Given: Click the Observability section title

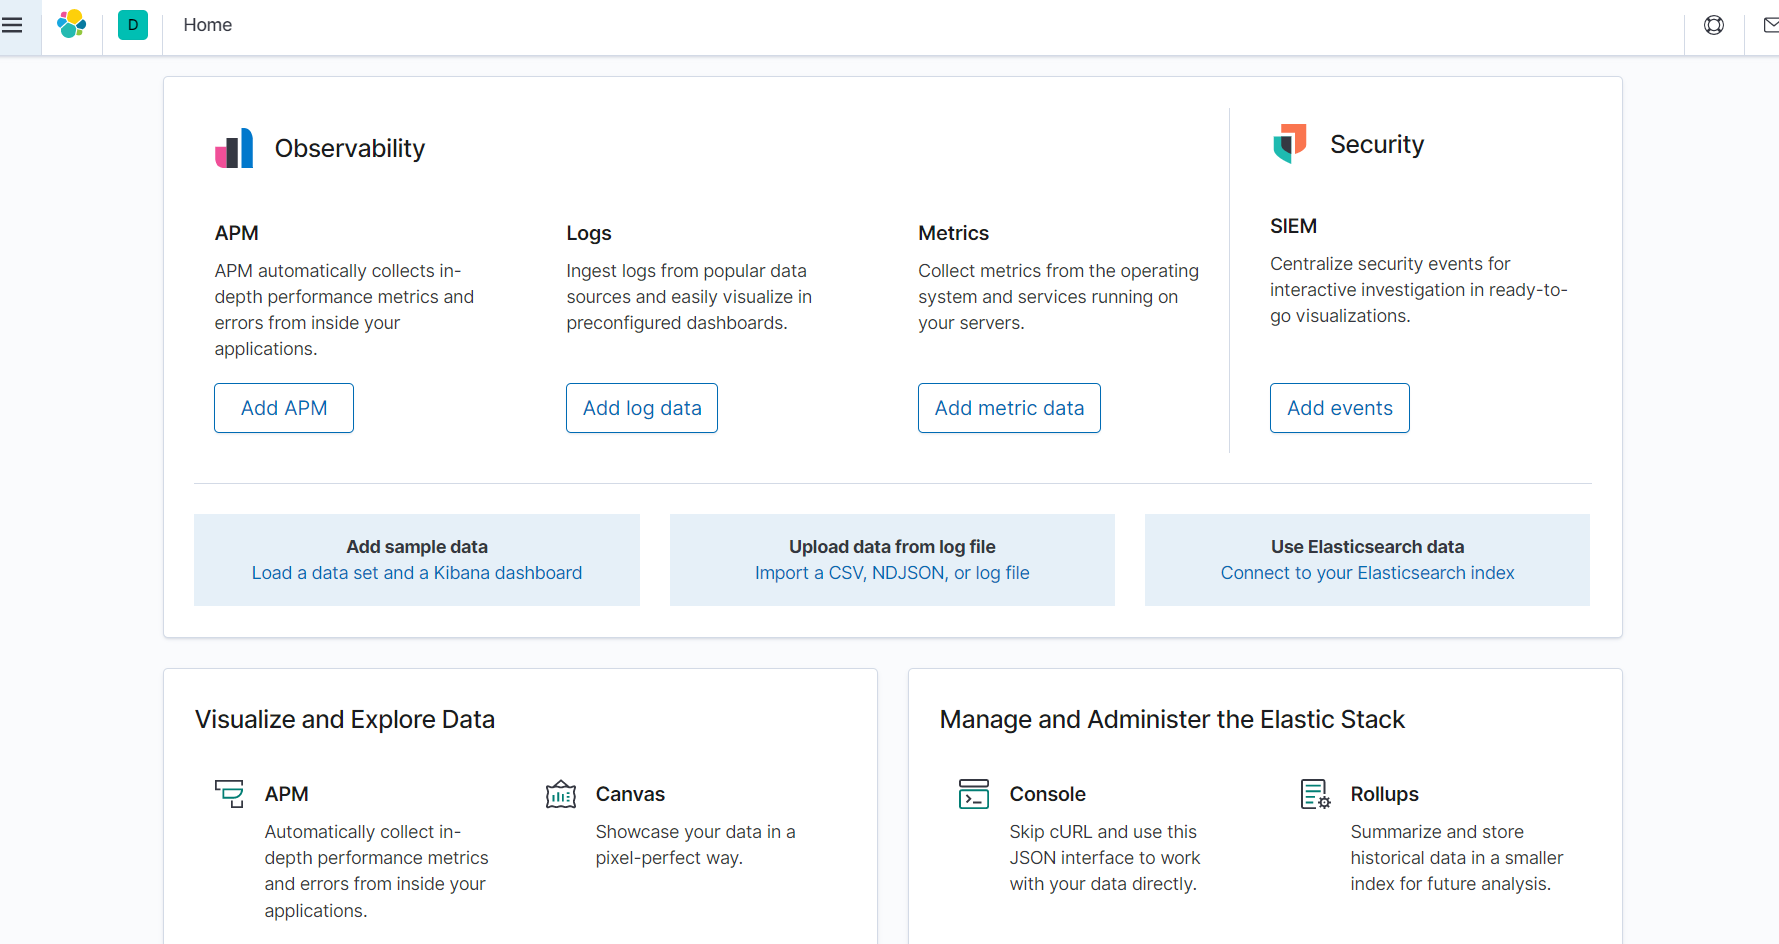Looking at the screenshot, I should pos(350,148).
